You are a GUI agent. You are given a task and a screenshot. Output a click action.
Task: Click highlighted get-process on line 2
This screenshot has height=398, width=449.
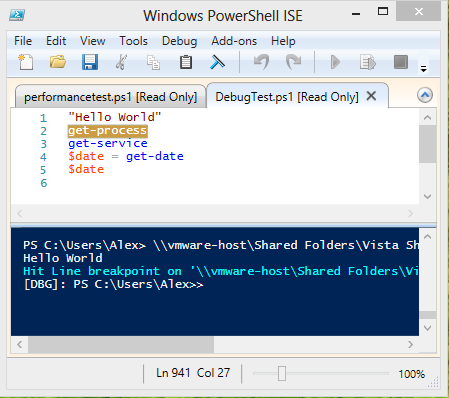107,131
